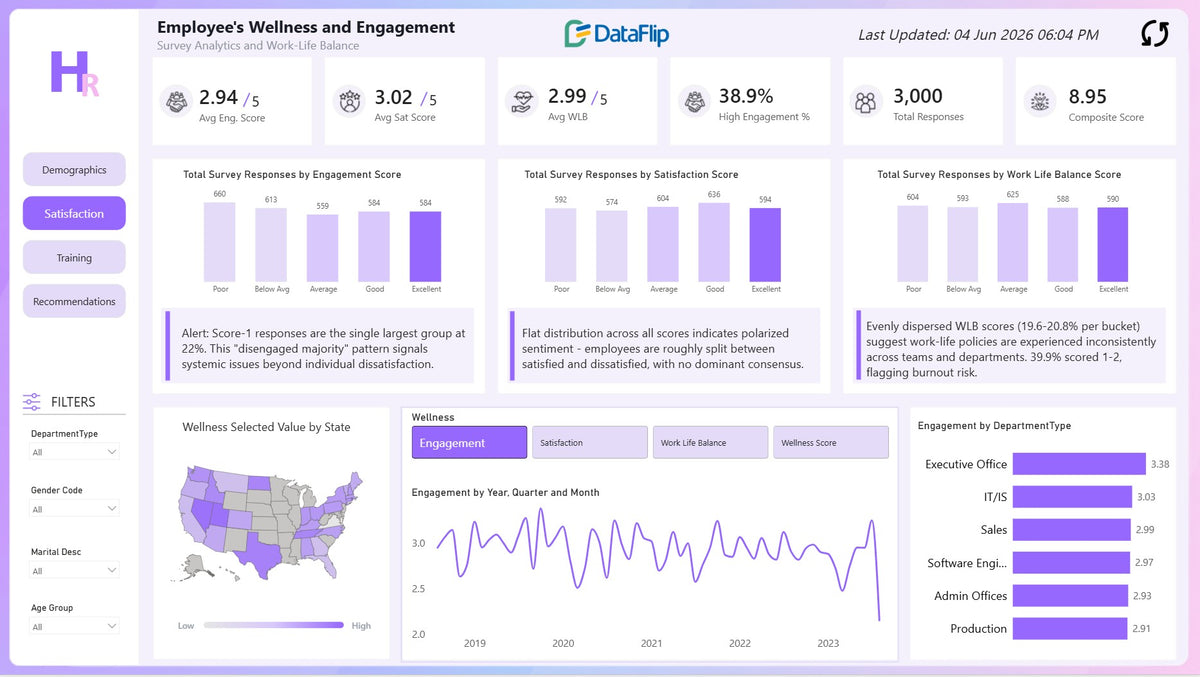Open the Demographics page

74,170
